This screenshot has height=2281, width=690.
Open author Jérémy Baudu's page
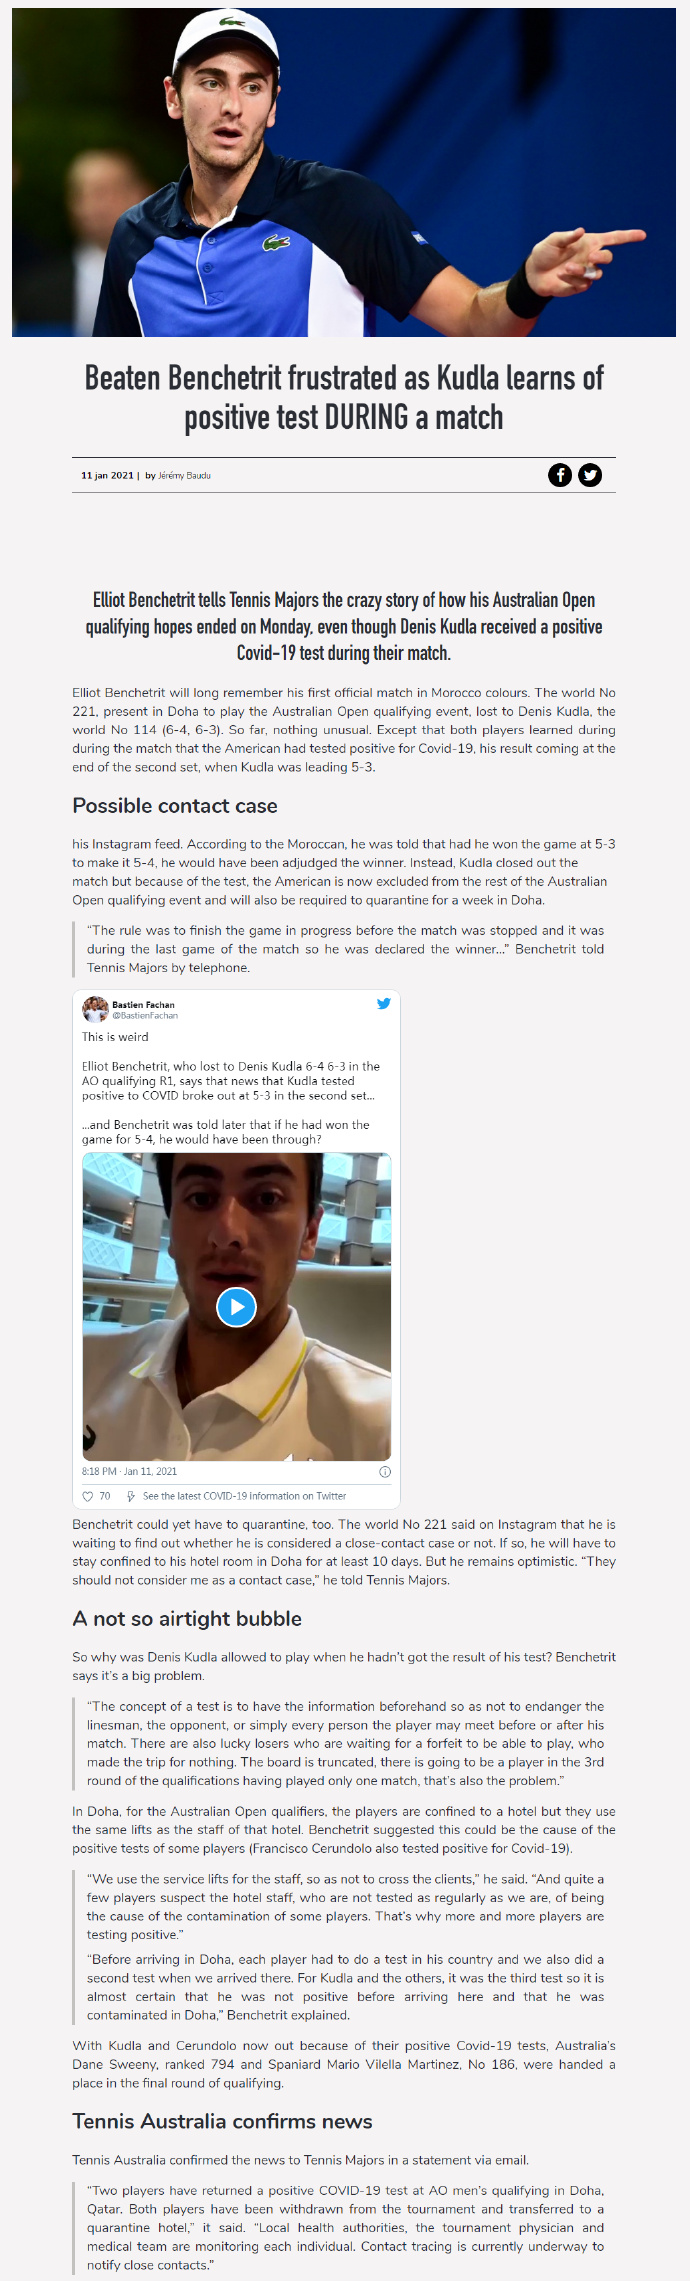click(184, 475)
